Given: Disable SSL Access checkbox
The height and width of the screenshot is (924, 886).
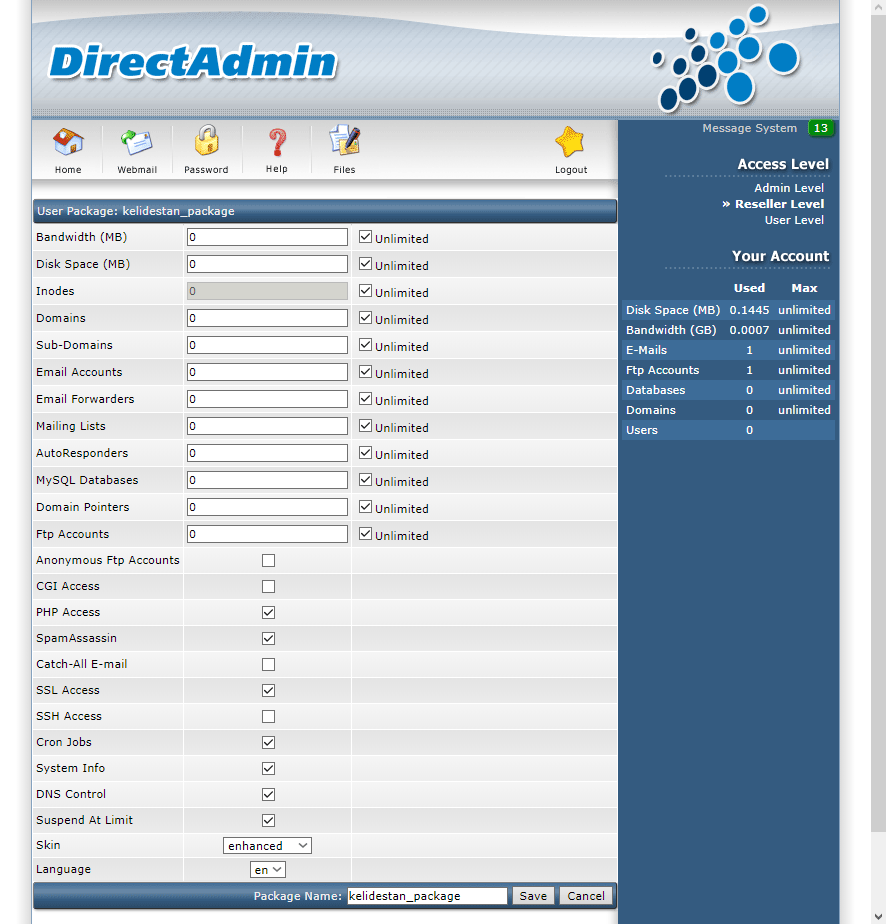Looking at the screenshot, I should click(268, 690).
